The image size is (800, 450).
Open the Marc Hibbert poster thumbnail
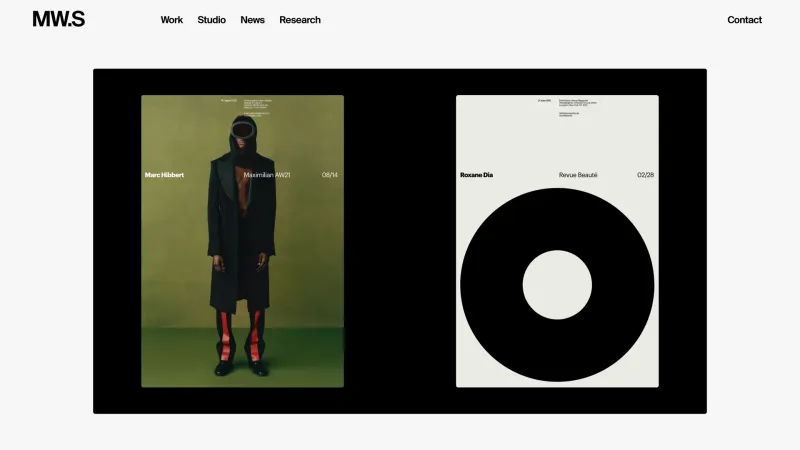[x=242, y=241]
